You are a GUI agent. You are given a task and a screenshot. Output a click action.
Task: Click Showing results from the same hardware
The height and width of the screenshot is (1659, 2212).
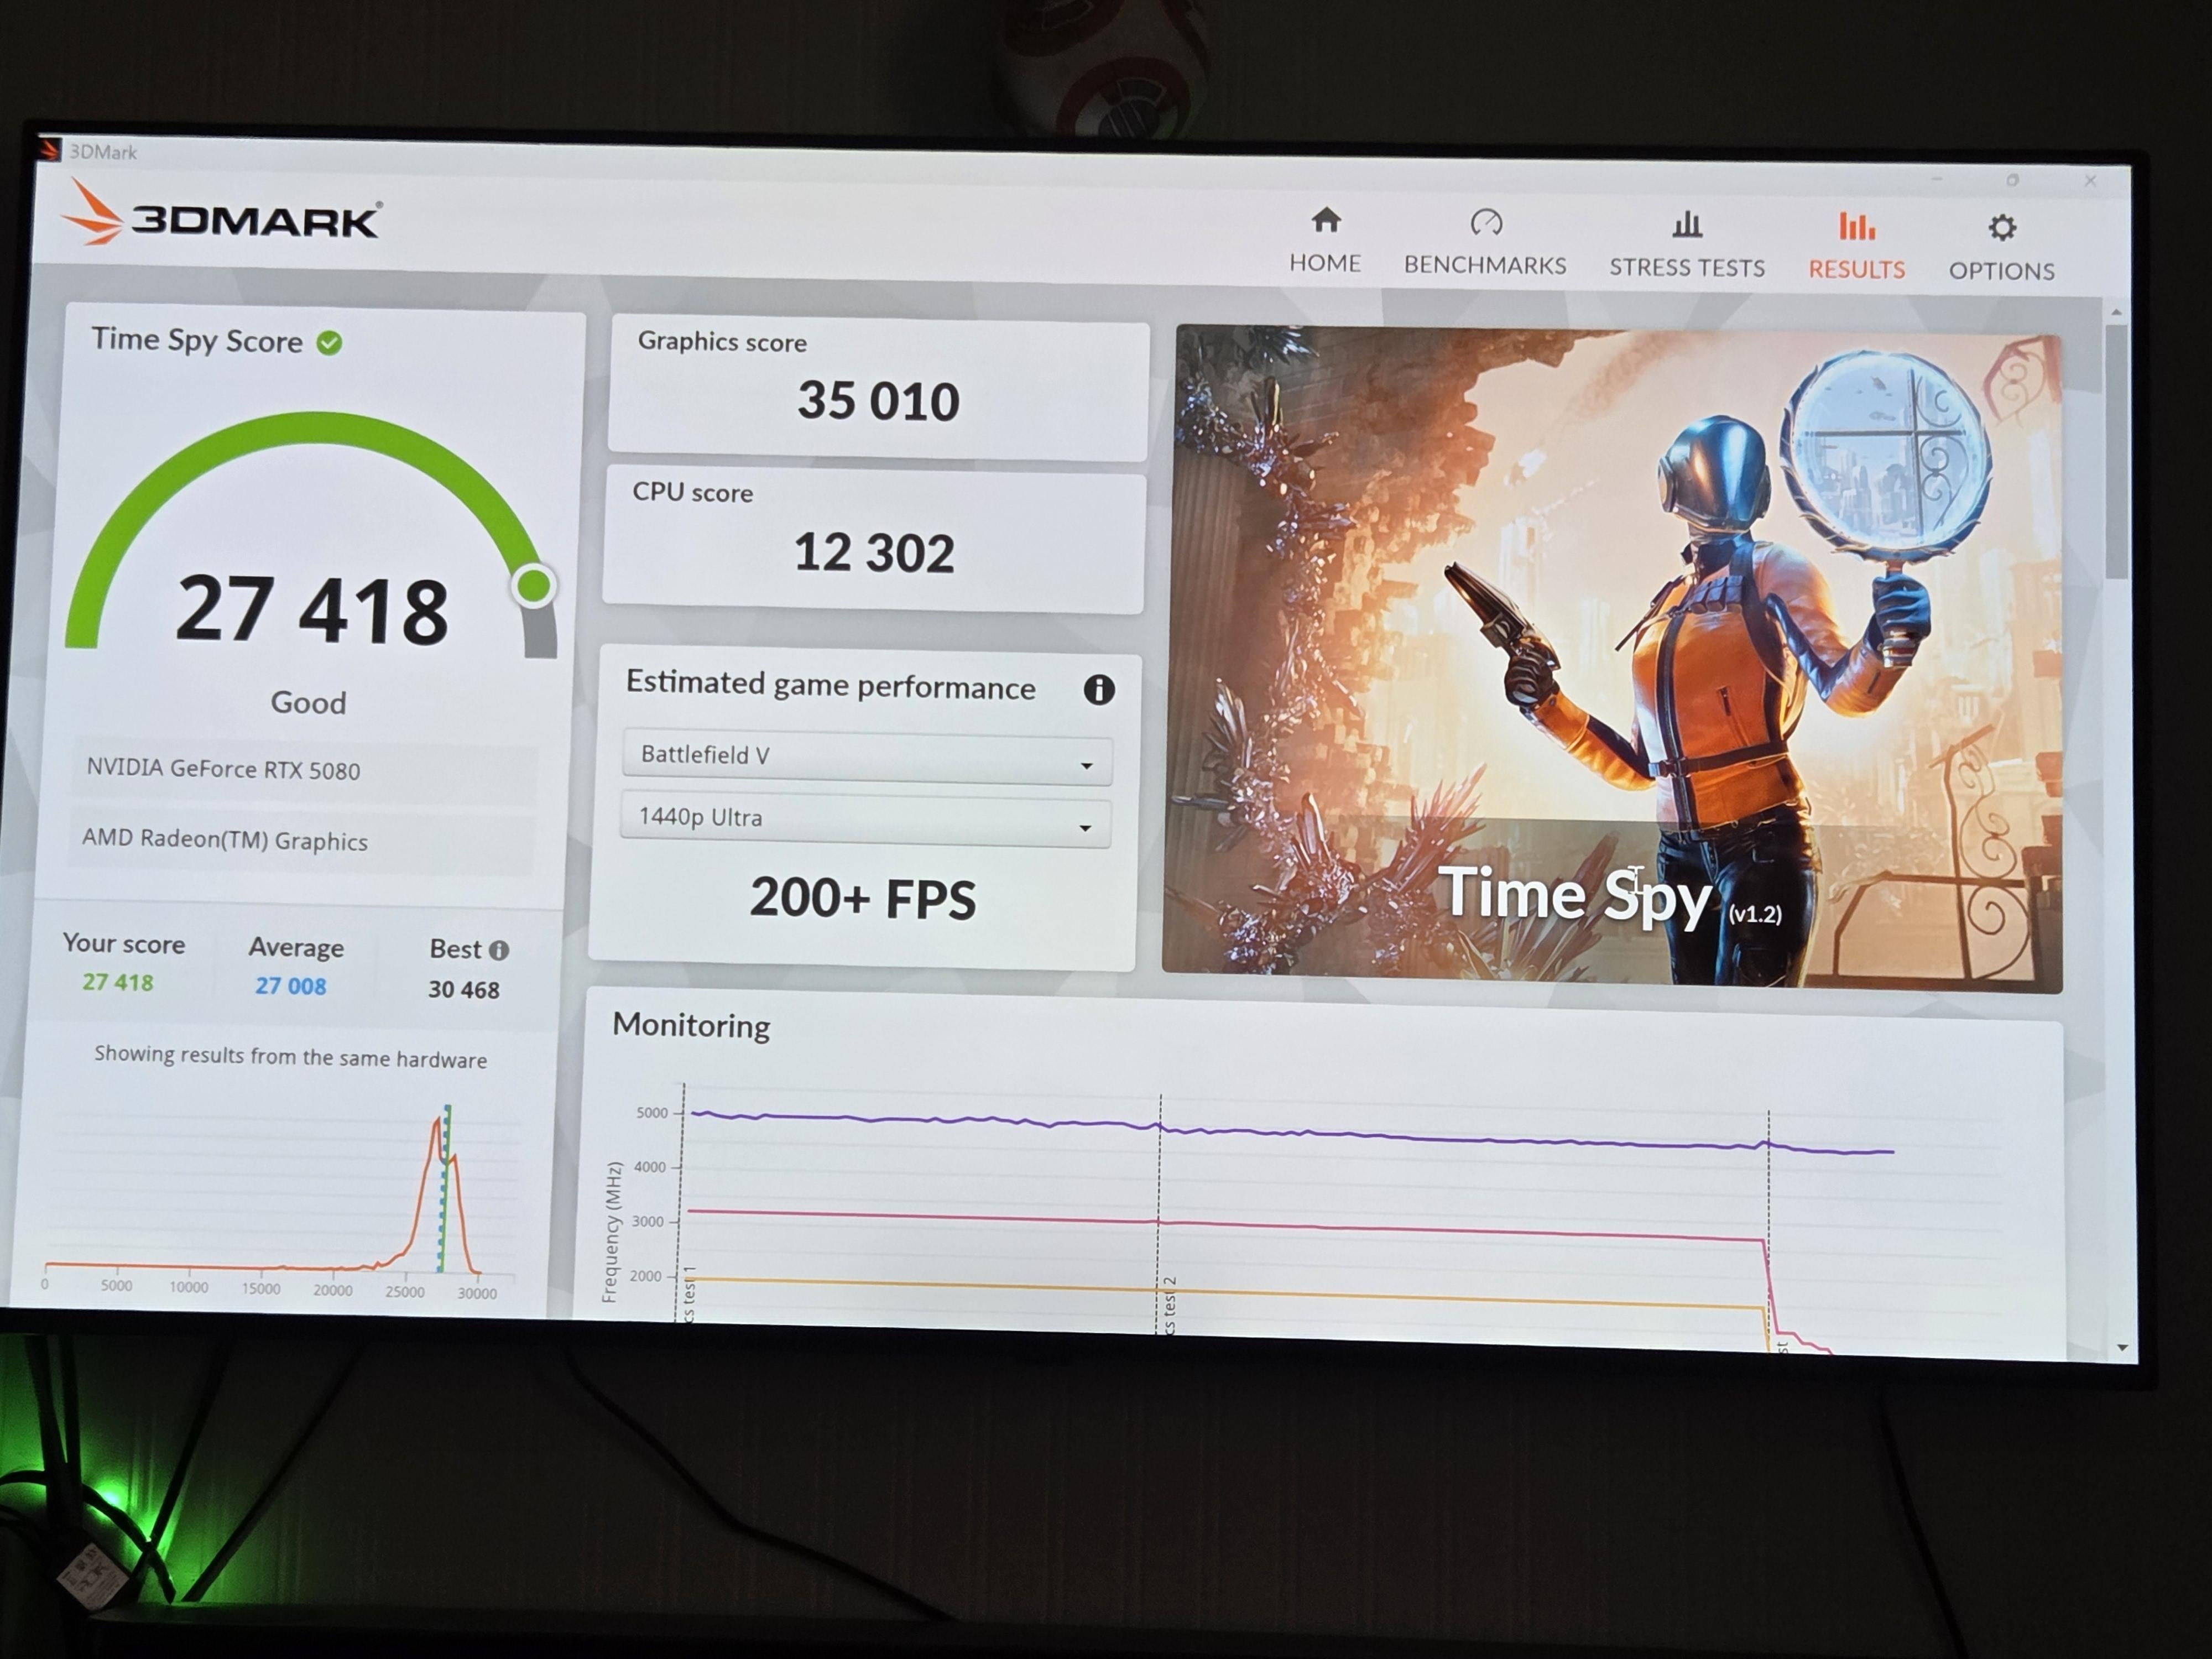click(x=290, y=1057)
